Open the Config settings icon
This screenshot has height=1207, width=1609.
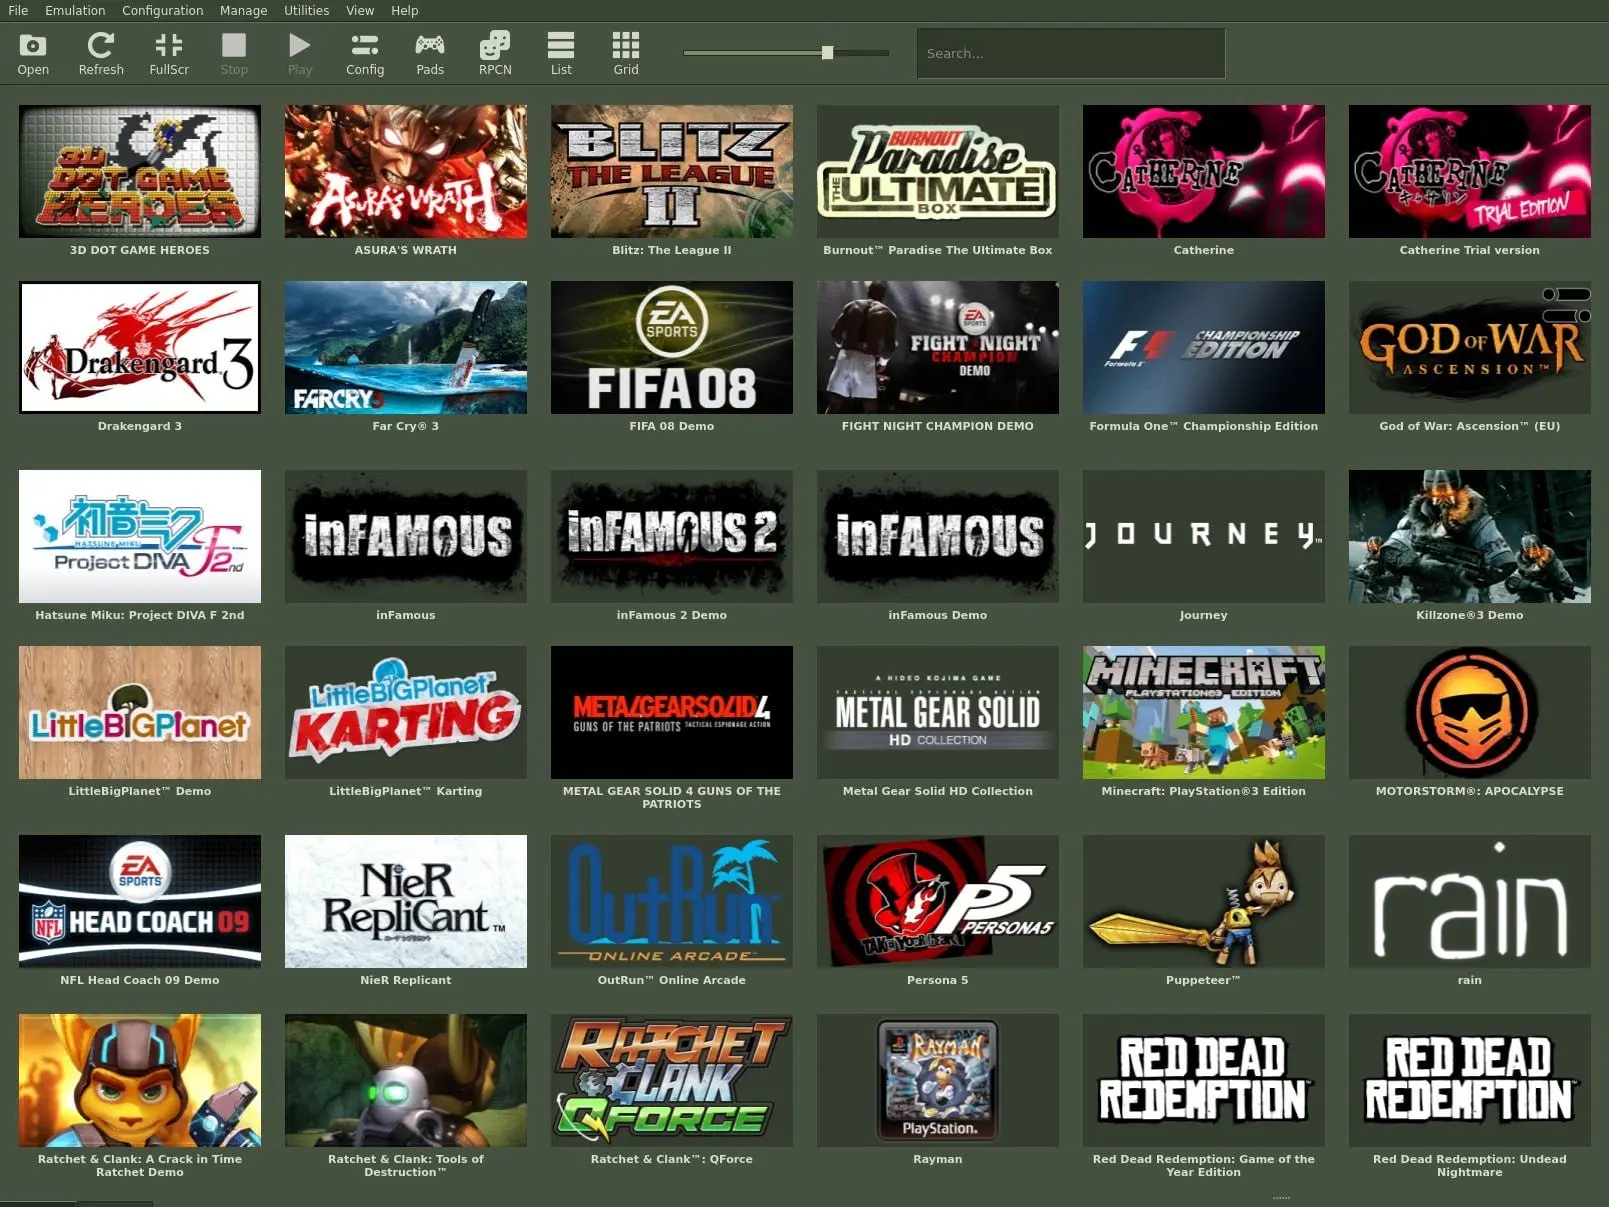365,54
